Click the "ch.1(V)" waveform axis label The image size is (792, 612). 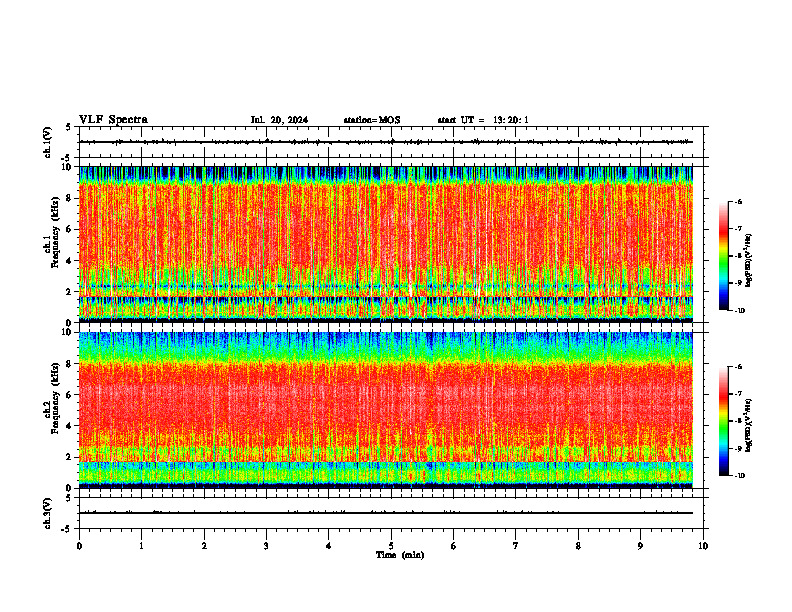click(47, 142)
